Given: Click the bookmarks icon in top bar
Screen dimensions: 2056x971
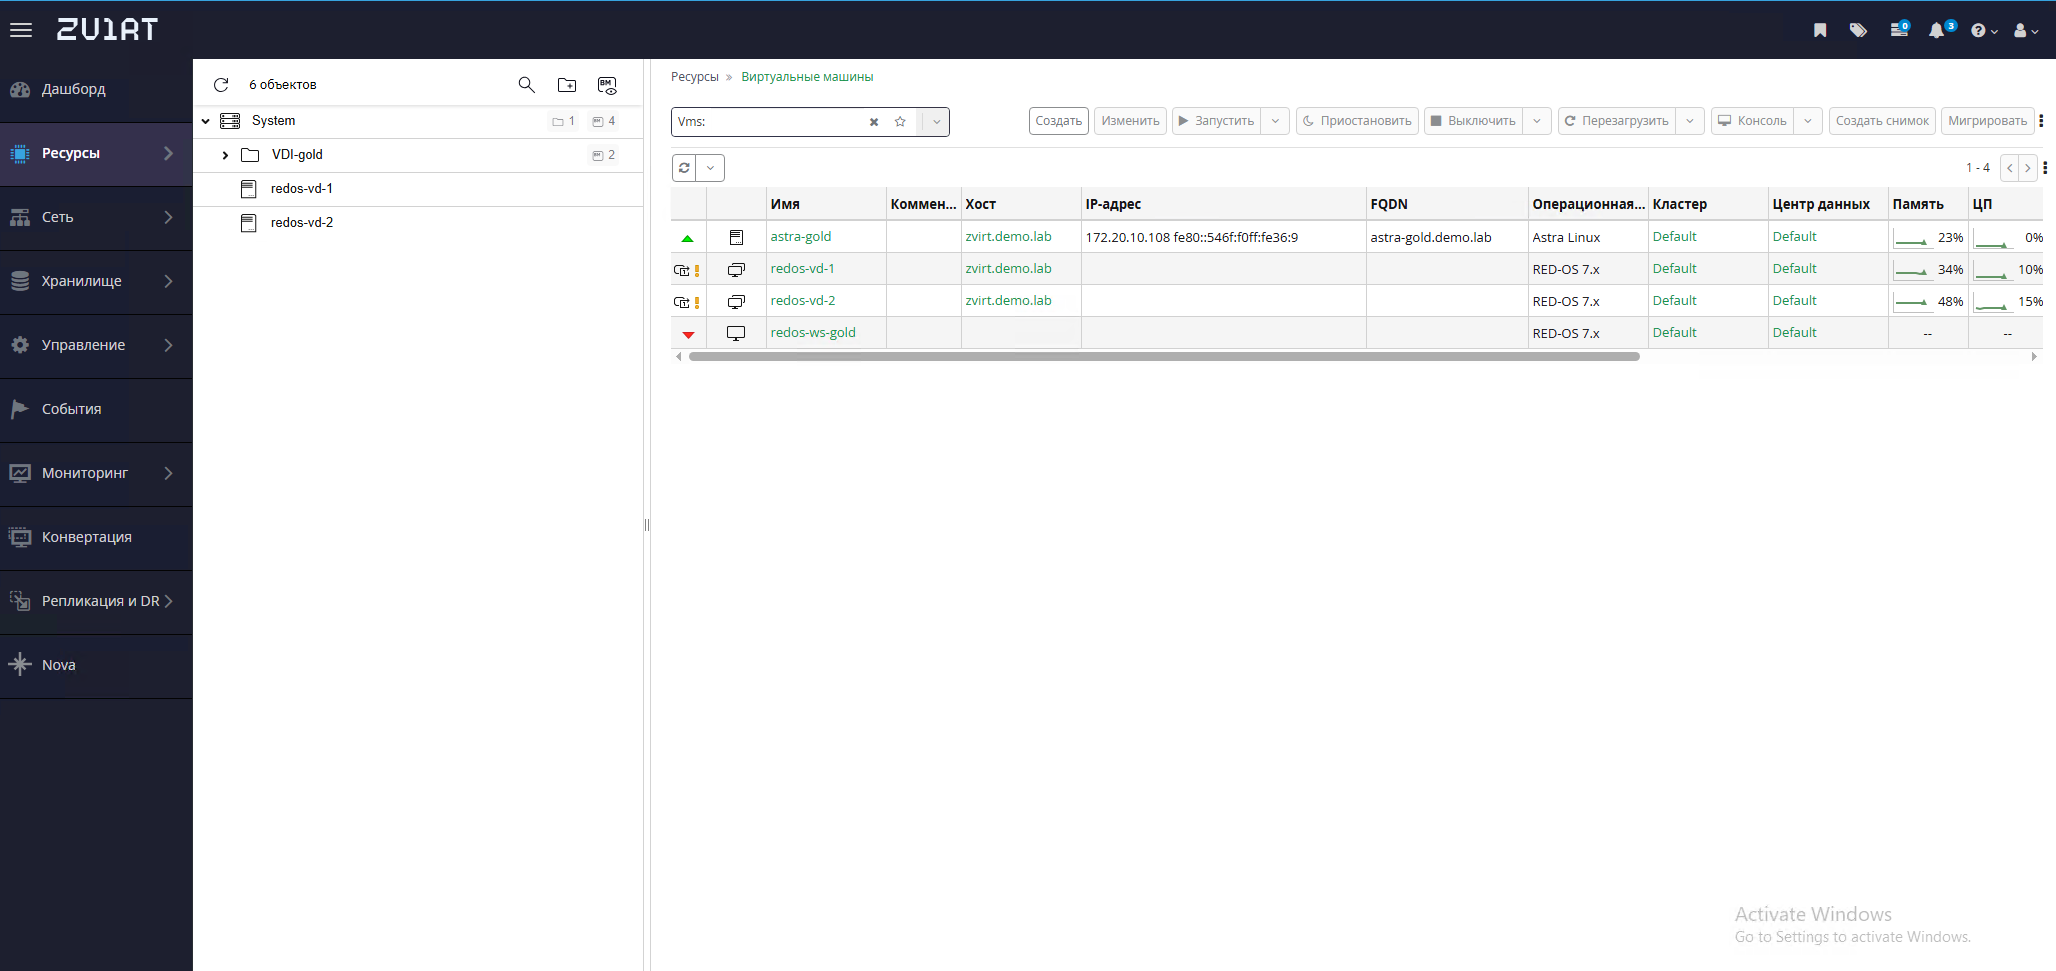Looking at the screenshot, I should tap(1820, 30).
